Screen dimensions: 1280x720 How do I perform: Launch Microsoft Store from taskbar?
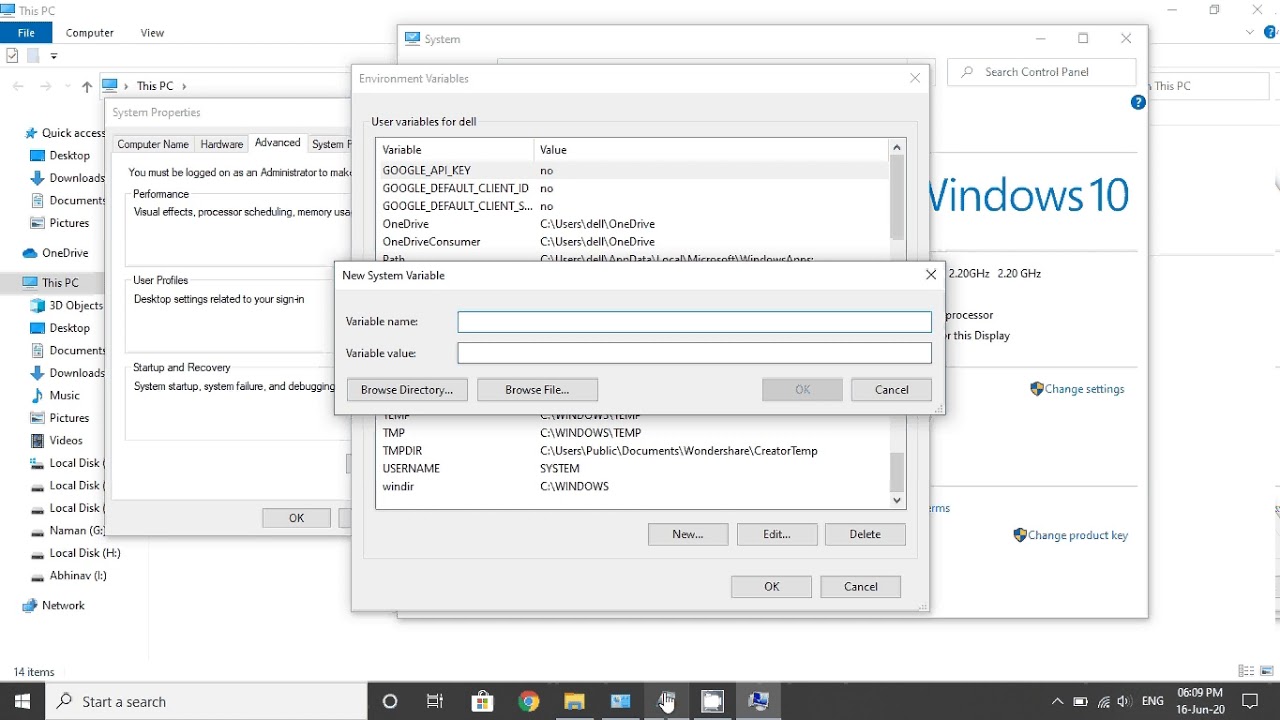(482, 702)
